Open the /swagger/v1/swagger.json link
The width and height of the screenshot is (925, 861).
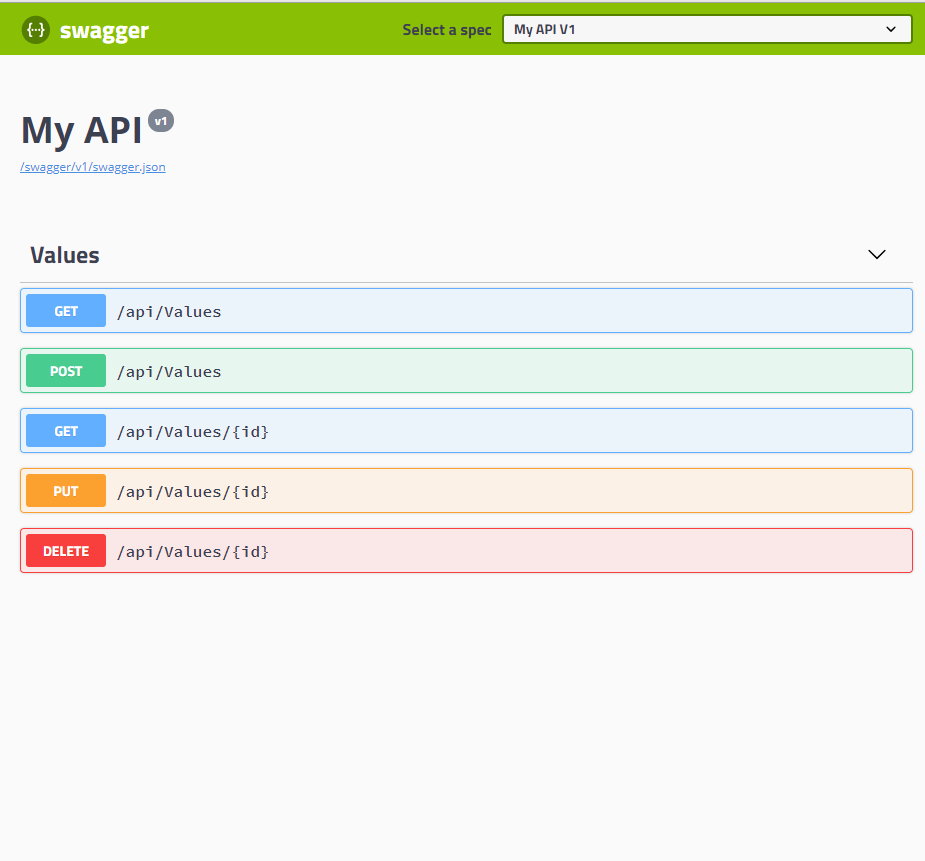(93, 167)
